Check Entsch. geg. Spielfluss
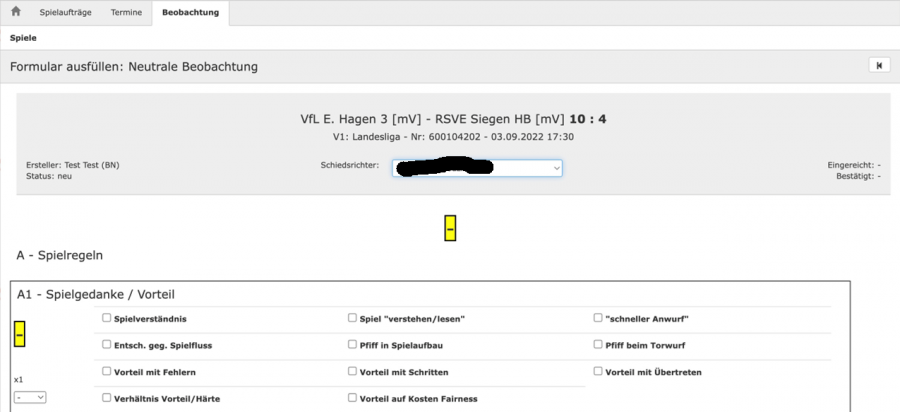Image resolution: width=900 pixels, height=412 pixels. 107,344
